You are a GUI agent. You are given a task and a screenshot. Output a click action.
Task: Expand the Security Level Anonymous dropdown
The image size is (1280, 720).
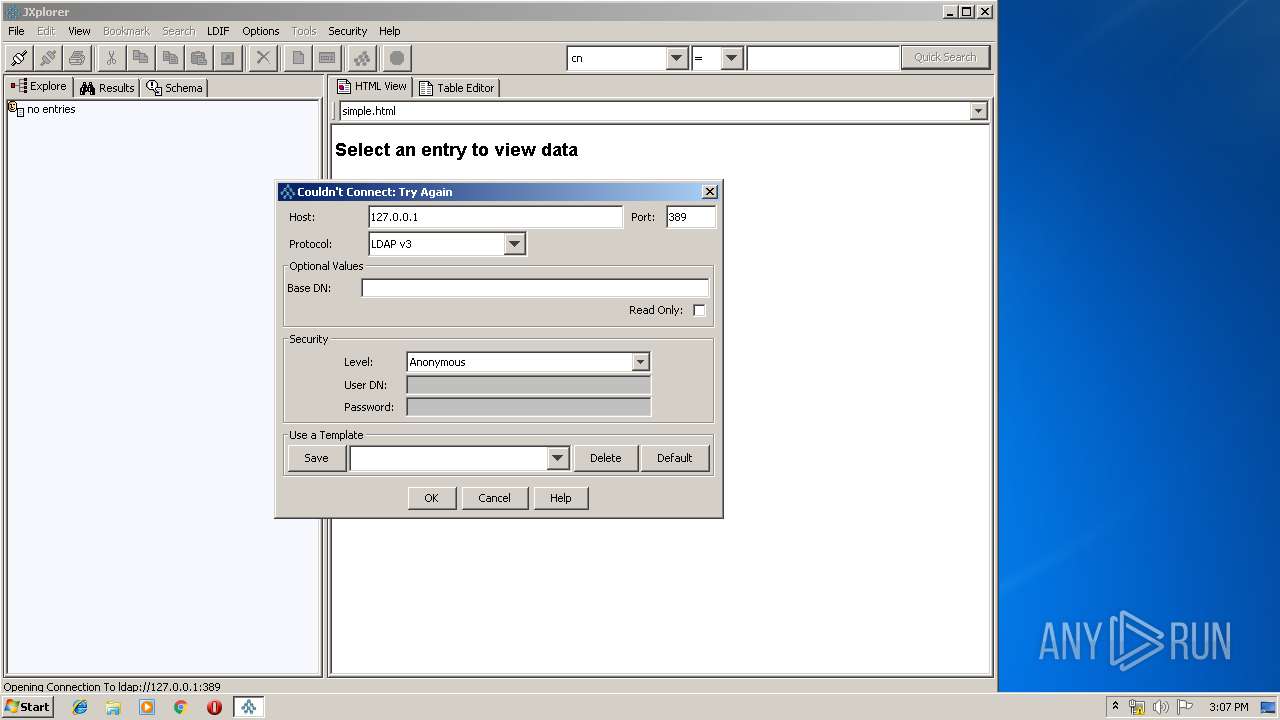640,362
